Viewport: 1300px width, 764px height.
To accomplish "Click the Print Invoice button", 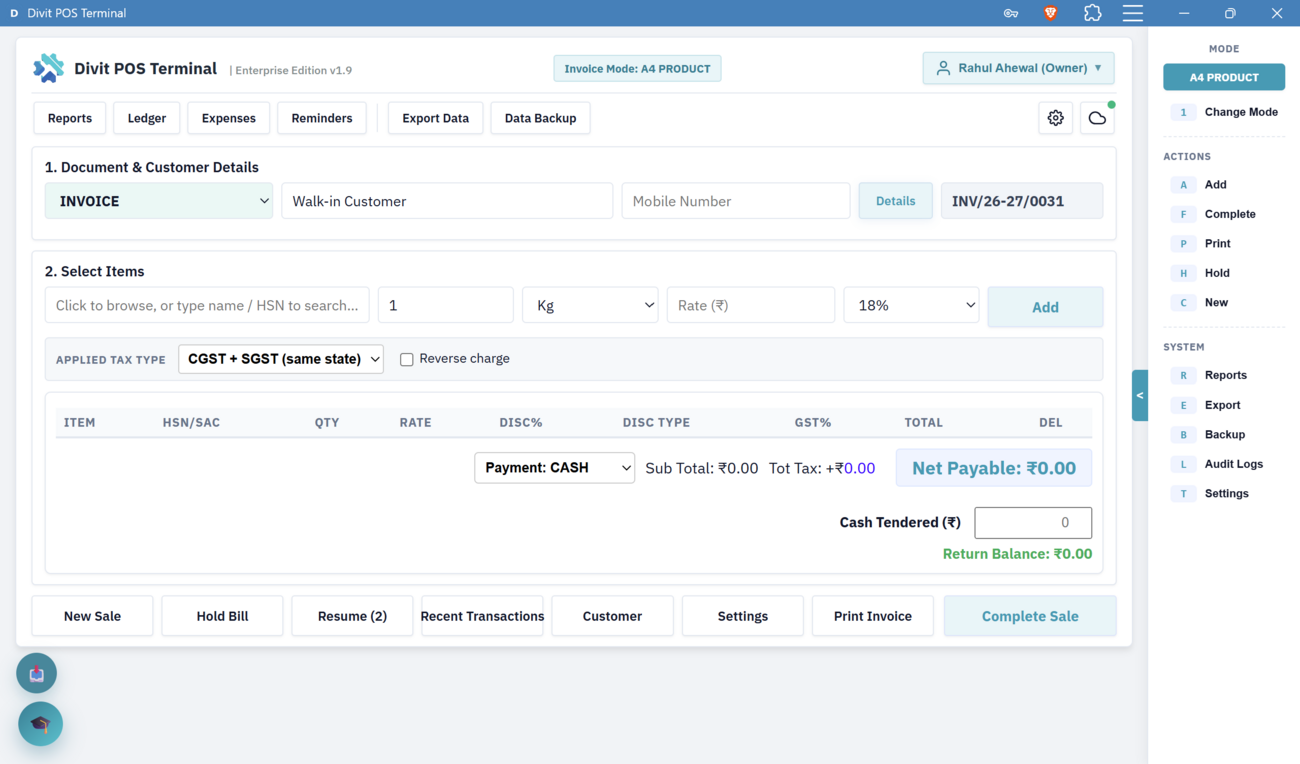I will (x=873, y=616).
